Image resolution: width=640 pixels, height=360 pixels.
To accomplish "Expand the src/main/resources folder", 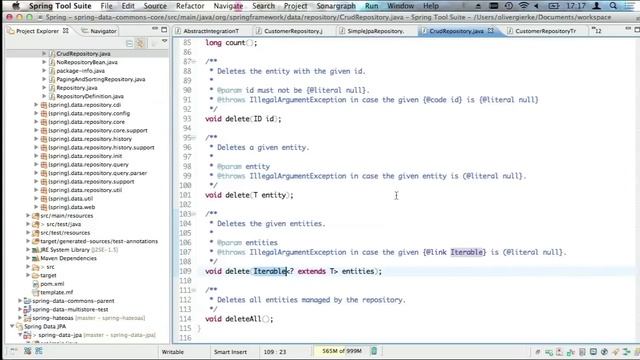I will 28,216.
